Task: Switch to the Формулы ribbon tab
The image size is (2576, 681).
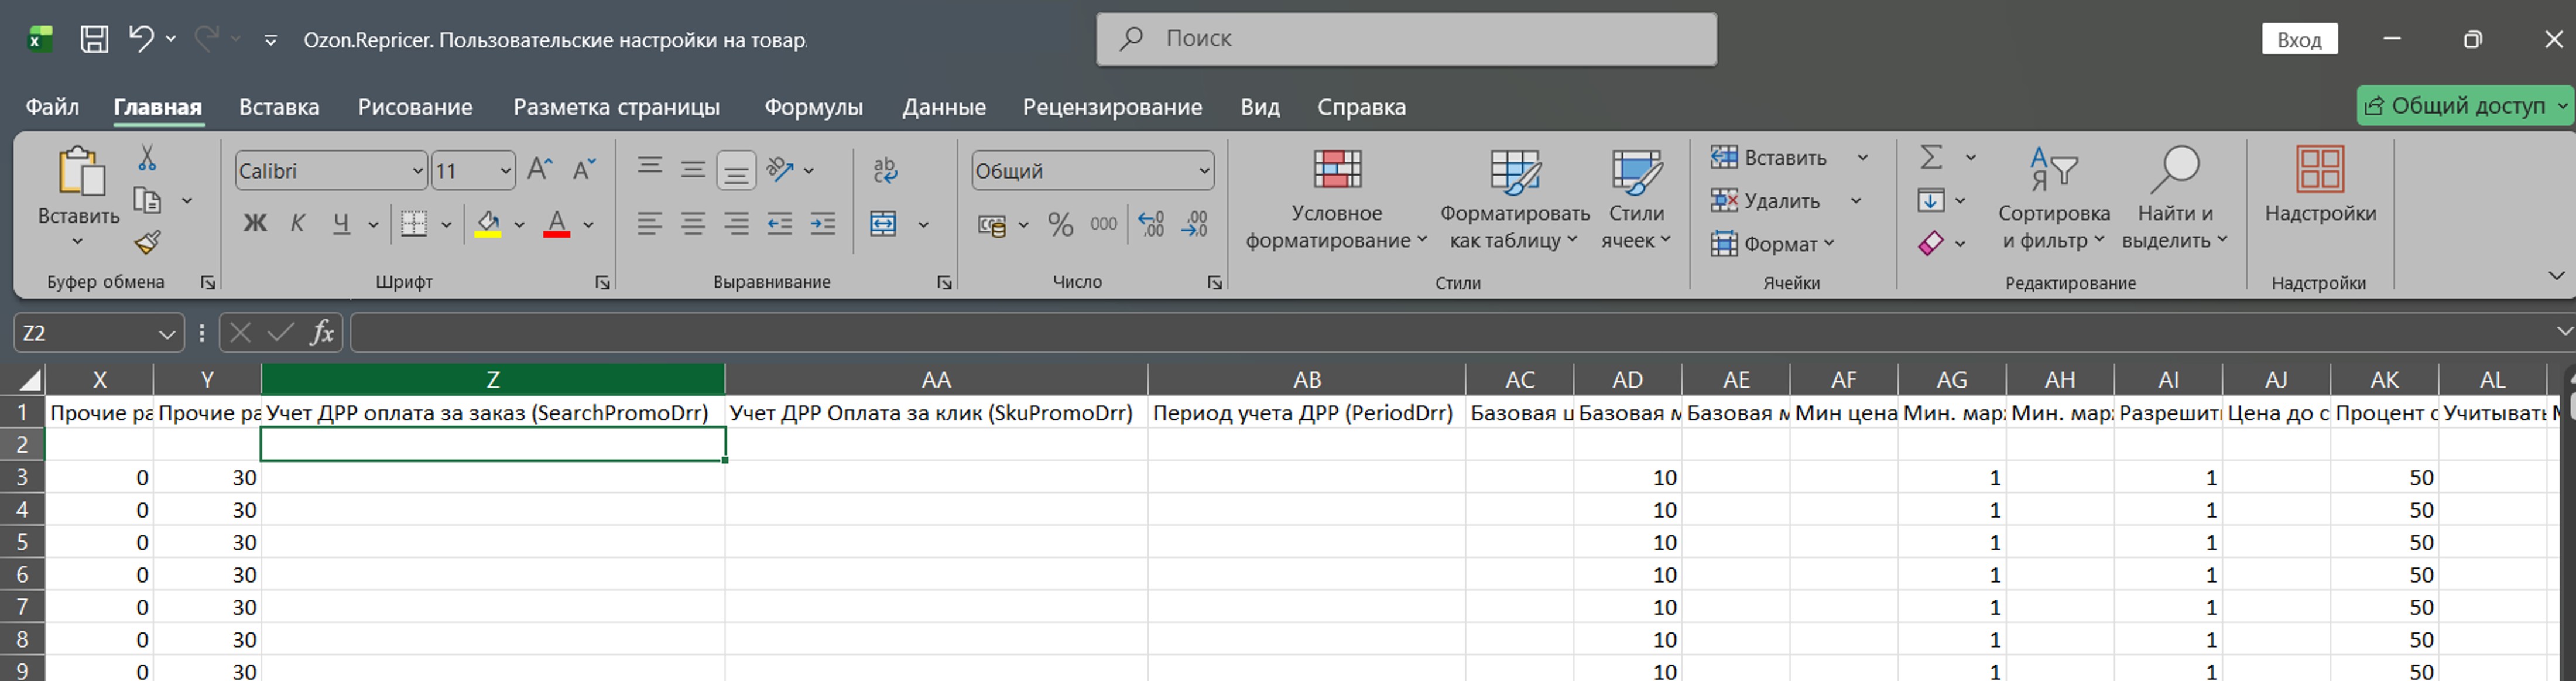Action: click(x=813, y=107)
